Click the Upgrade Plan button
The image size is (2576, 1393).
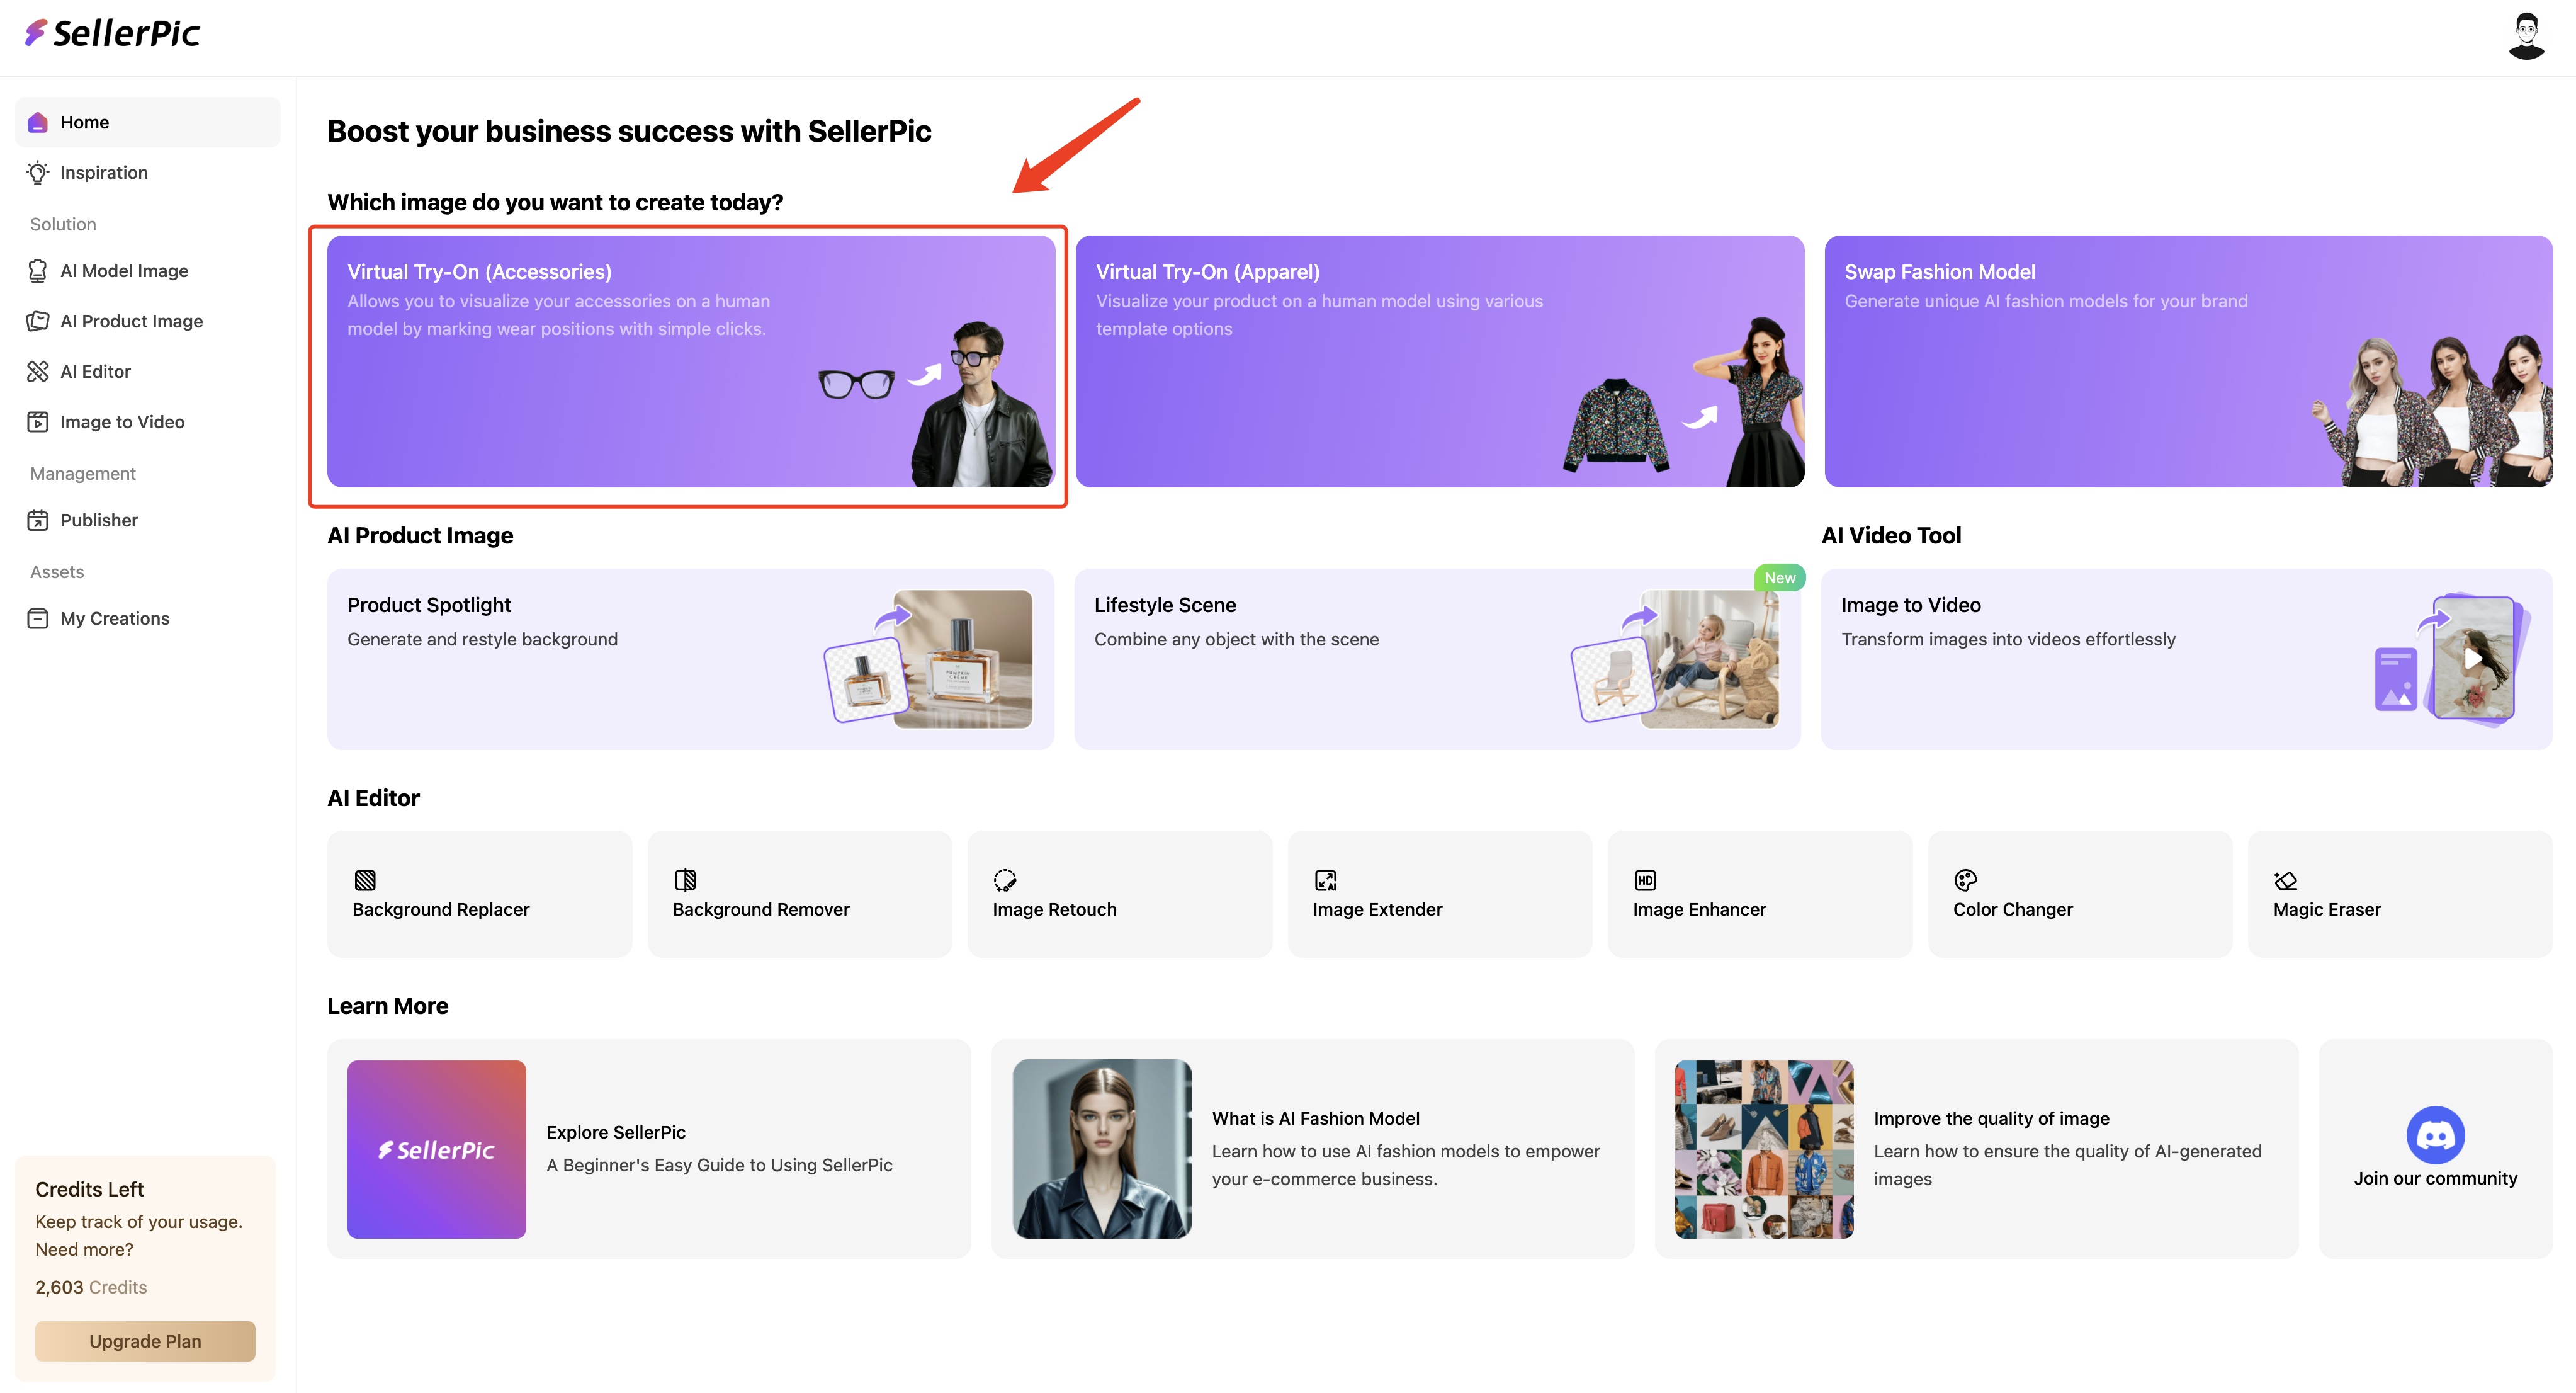point(145,1341)
